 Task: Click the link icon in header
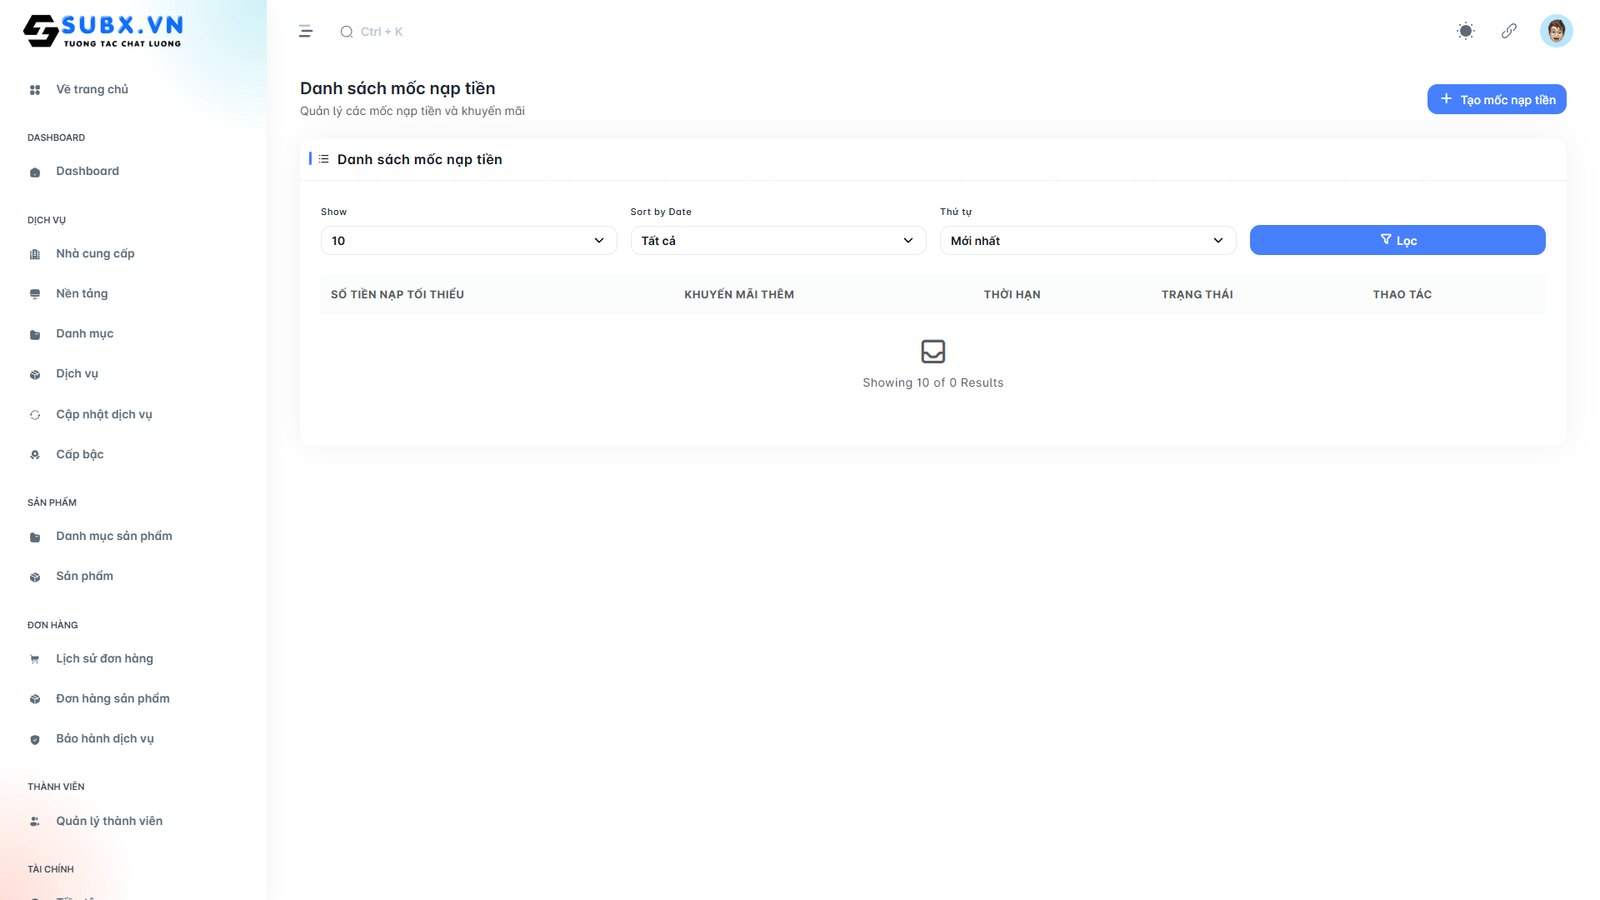(x=1509, y=31)
